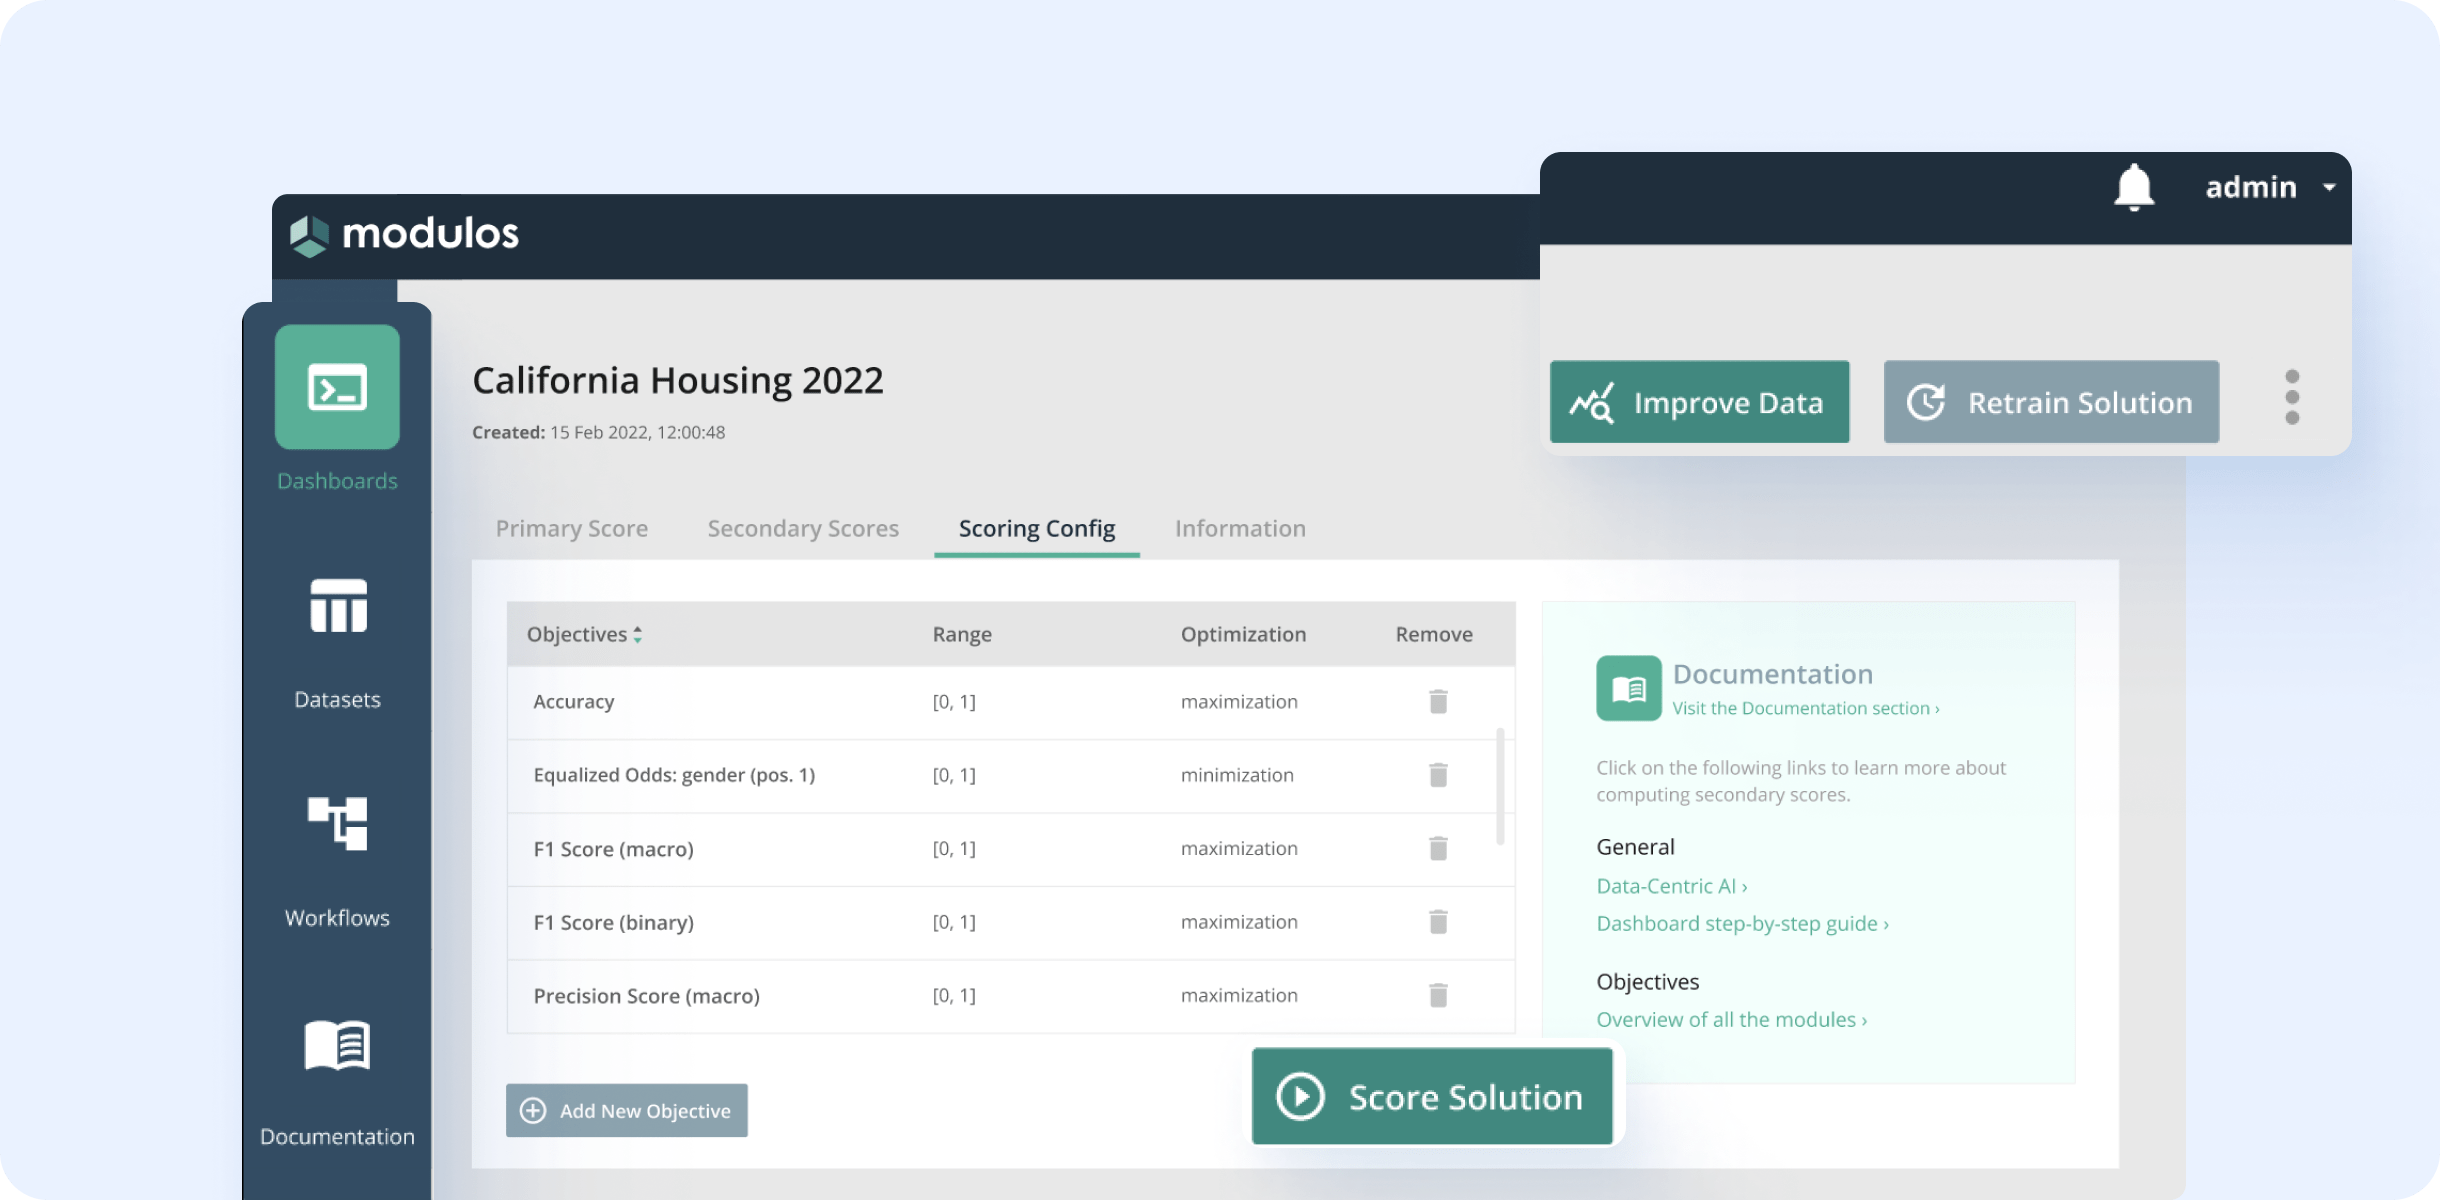This screenshot has width=2440, height=1200.
Task: Remove Precision Score (macro) trash icon
Action: pyautogui.click(x=1438, y=995)
